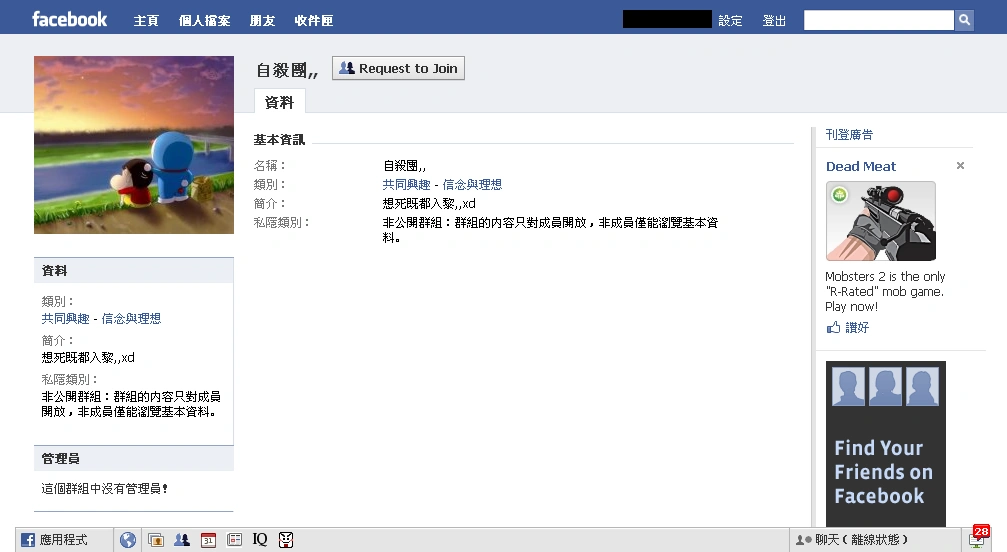Open notifications icon showing 28
This screenshot has width=1007, height=552.
click(x=978, y=538)
